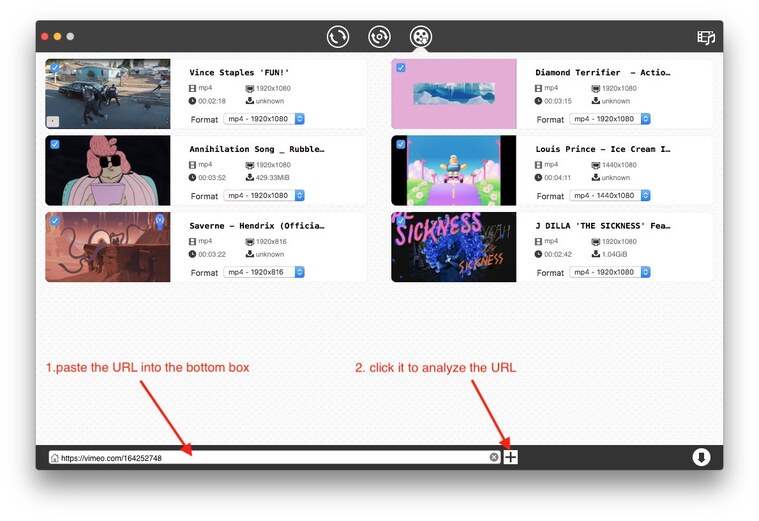Image resolution: width=759 pixels, height=521 pixels.
Task: Open Format dropdown for Louis Prince Ice Cream
Action: click(x=610, y=196)
